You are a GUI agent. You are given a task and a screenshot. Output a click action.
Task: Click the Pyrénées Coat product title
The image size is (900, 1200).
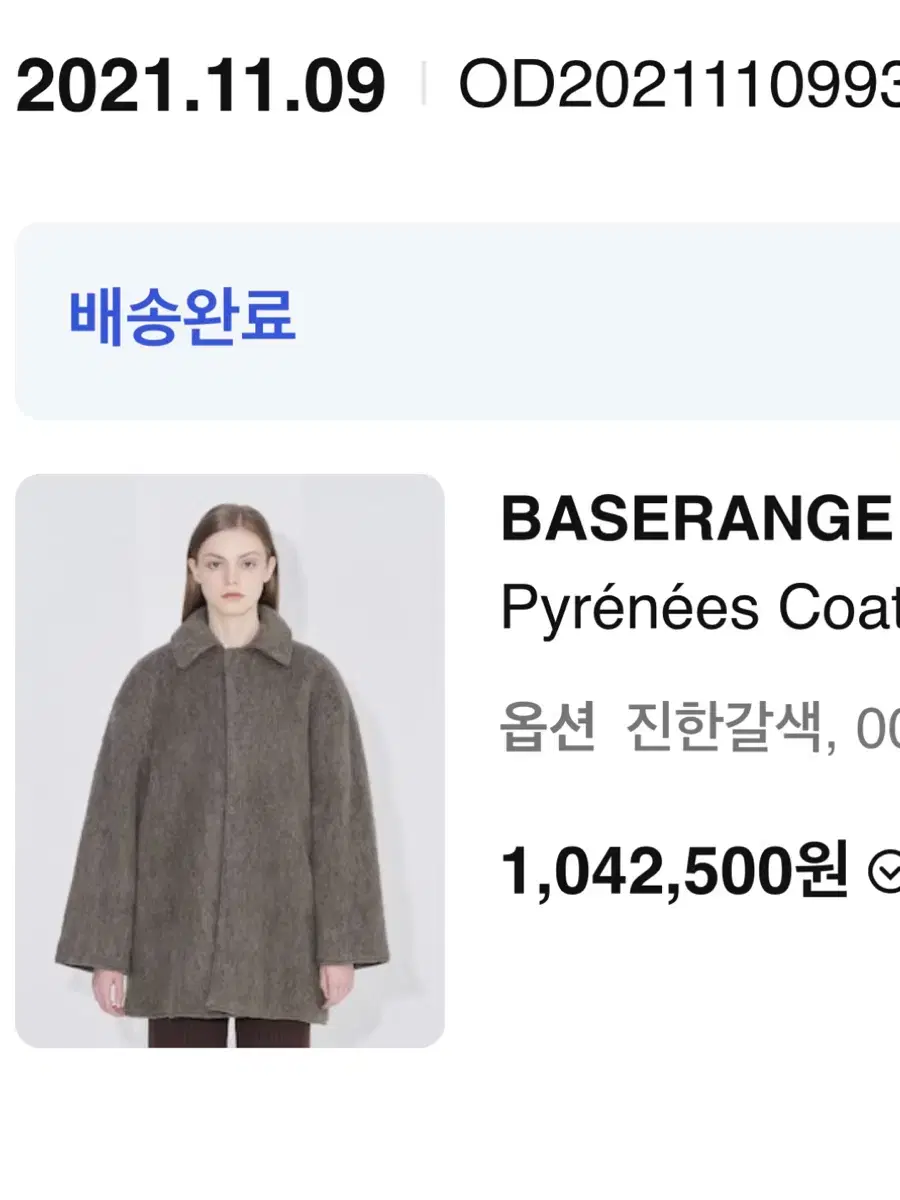click(700, 607)
